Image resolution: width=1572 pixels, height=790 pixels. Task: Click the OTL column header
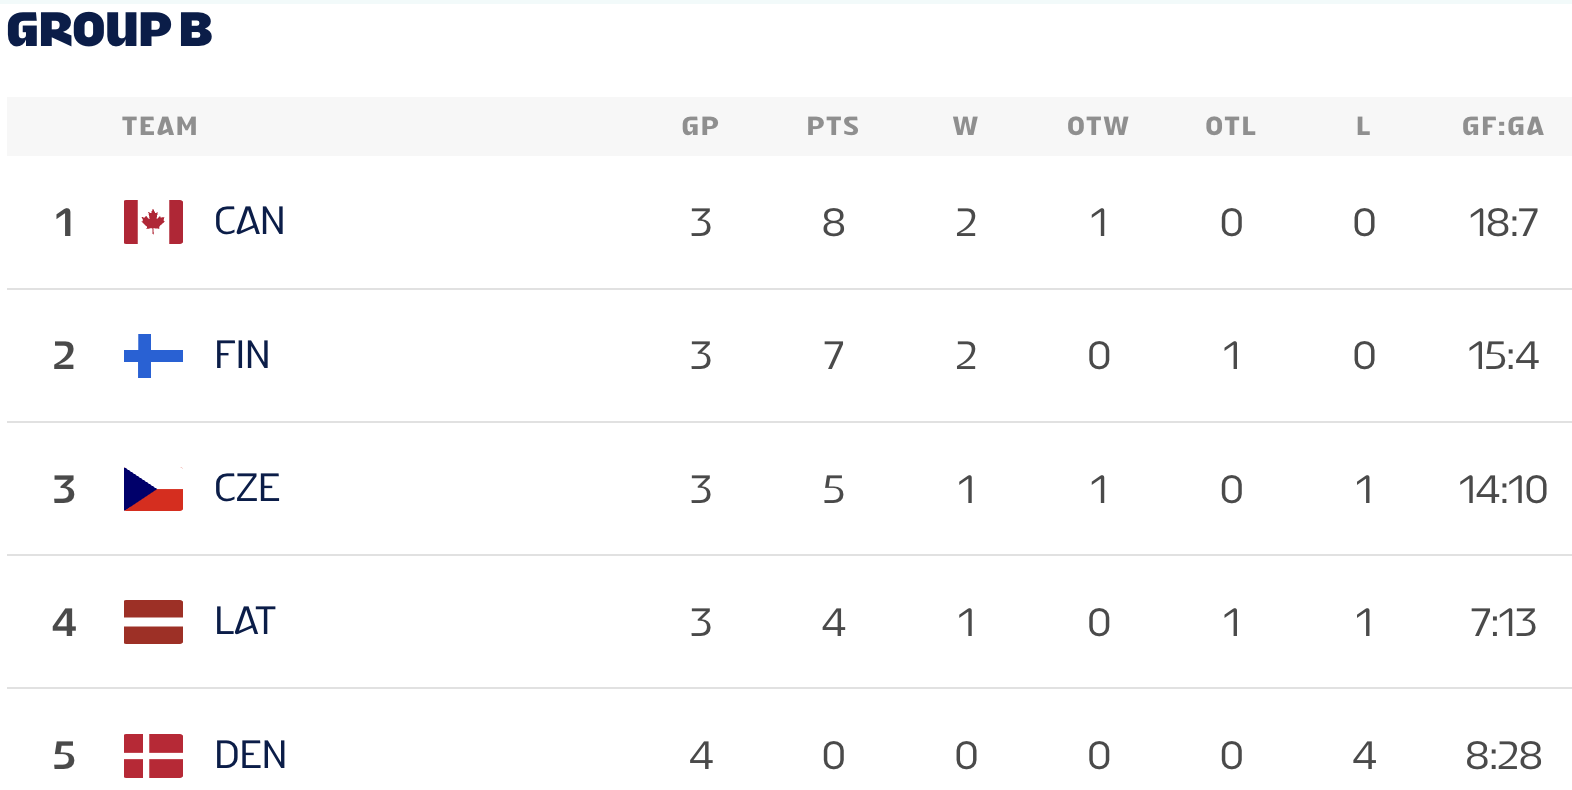[x=1230, y=127]
